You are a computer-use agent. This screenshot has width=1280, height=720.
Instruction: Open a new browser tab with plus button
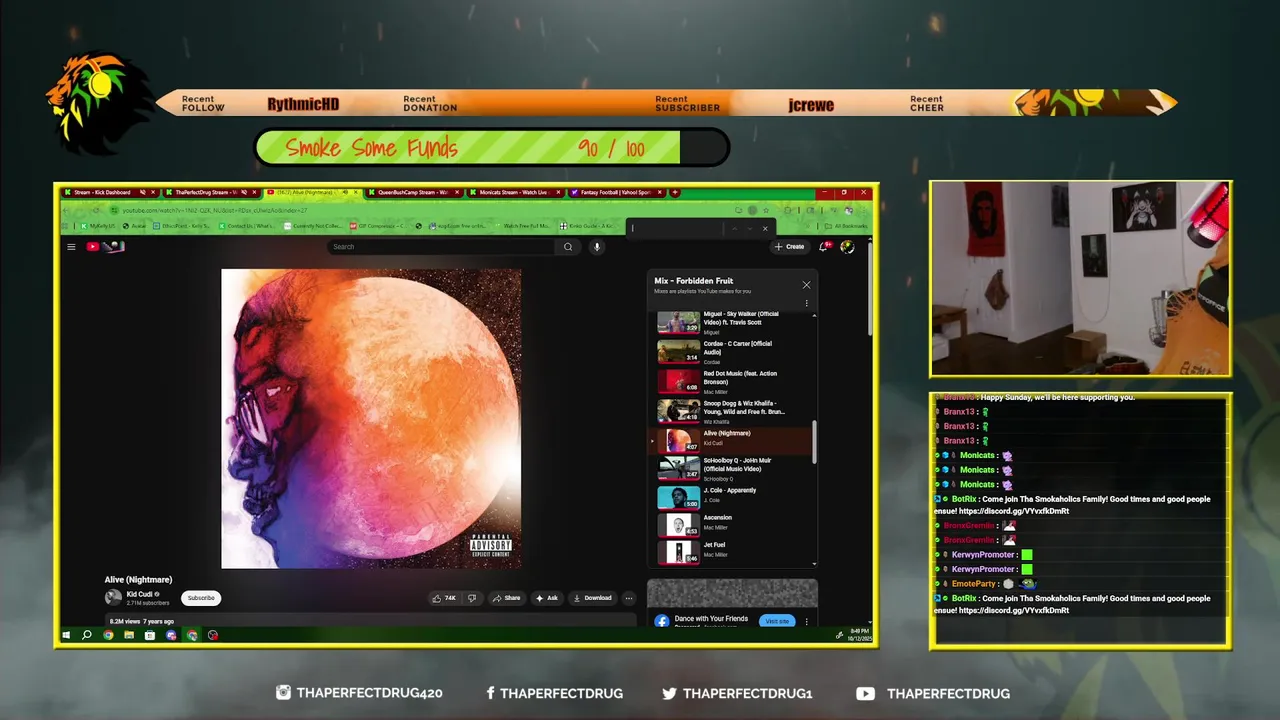tap(675, 192)
